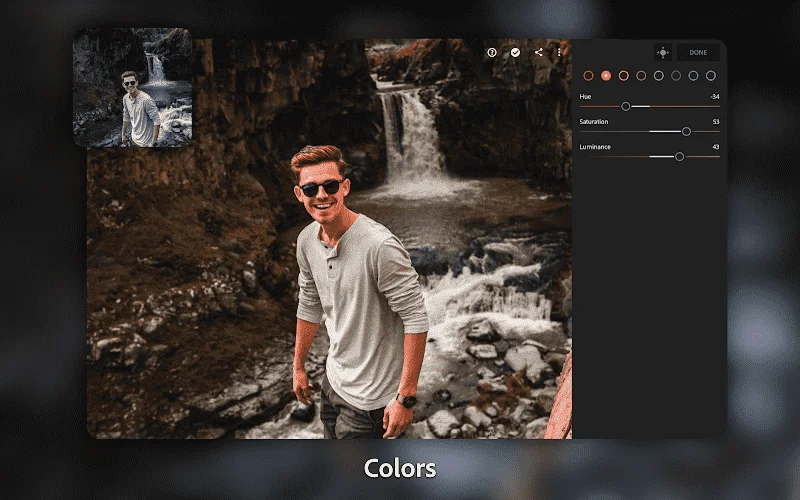The width and height of the screenshot is (800, 500).
Task: Select the first (red) color circle
Action: (588, 76)
